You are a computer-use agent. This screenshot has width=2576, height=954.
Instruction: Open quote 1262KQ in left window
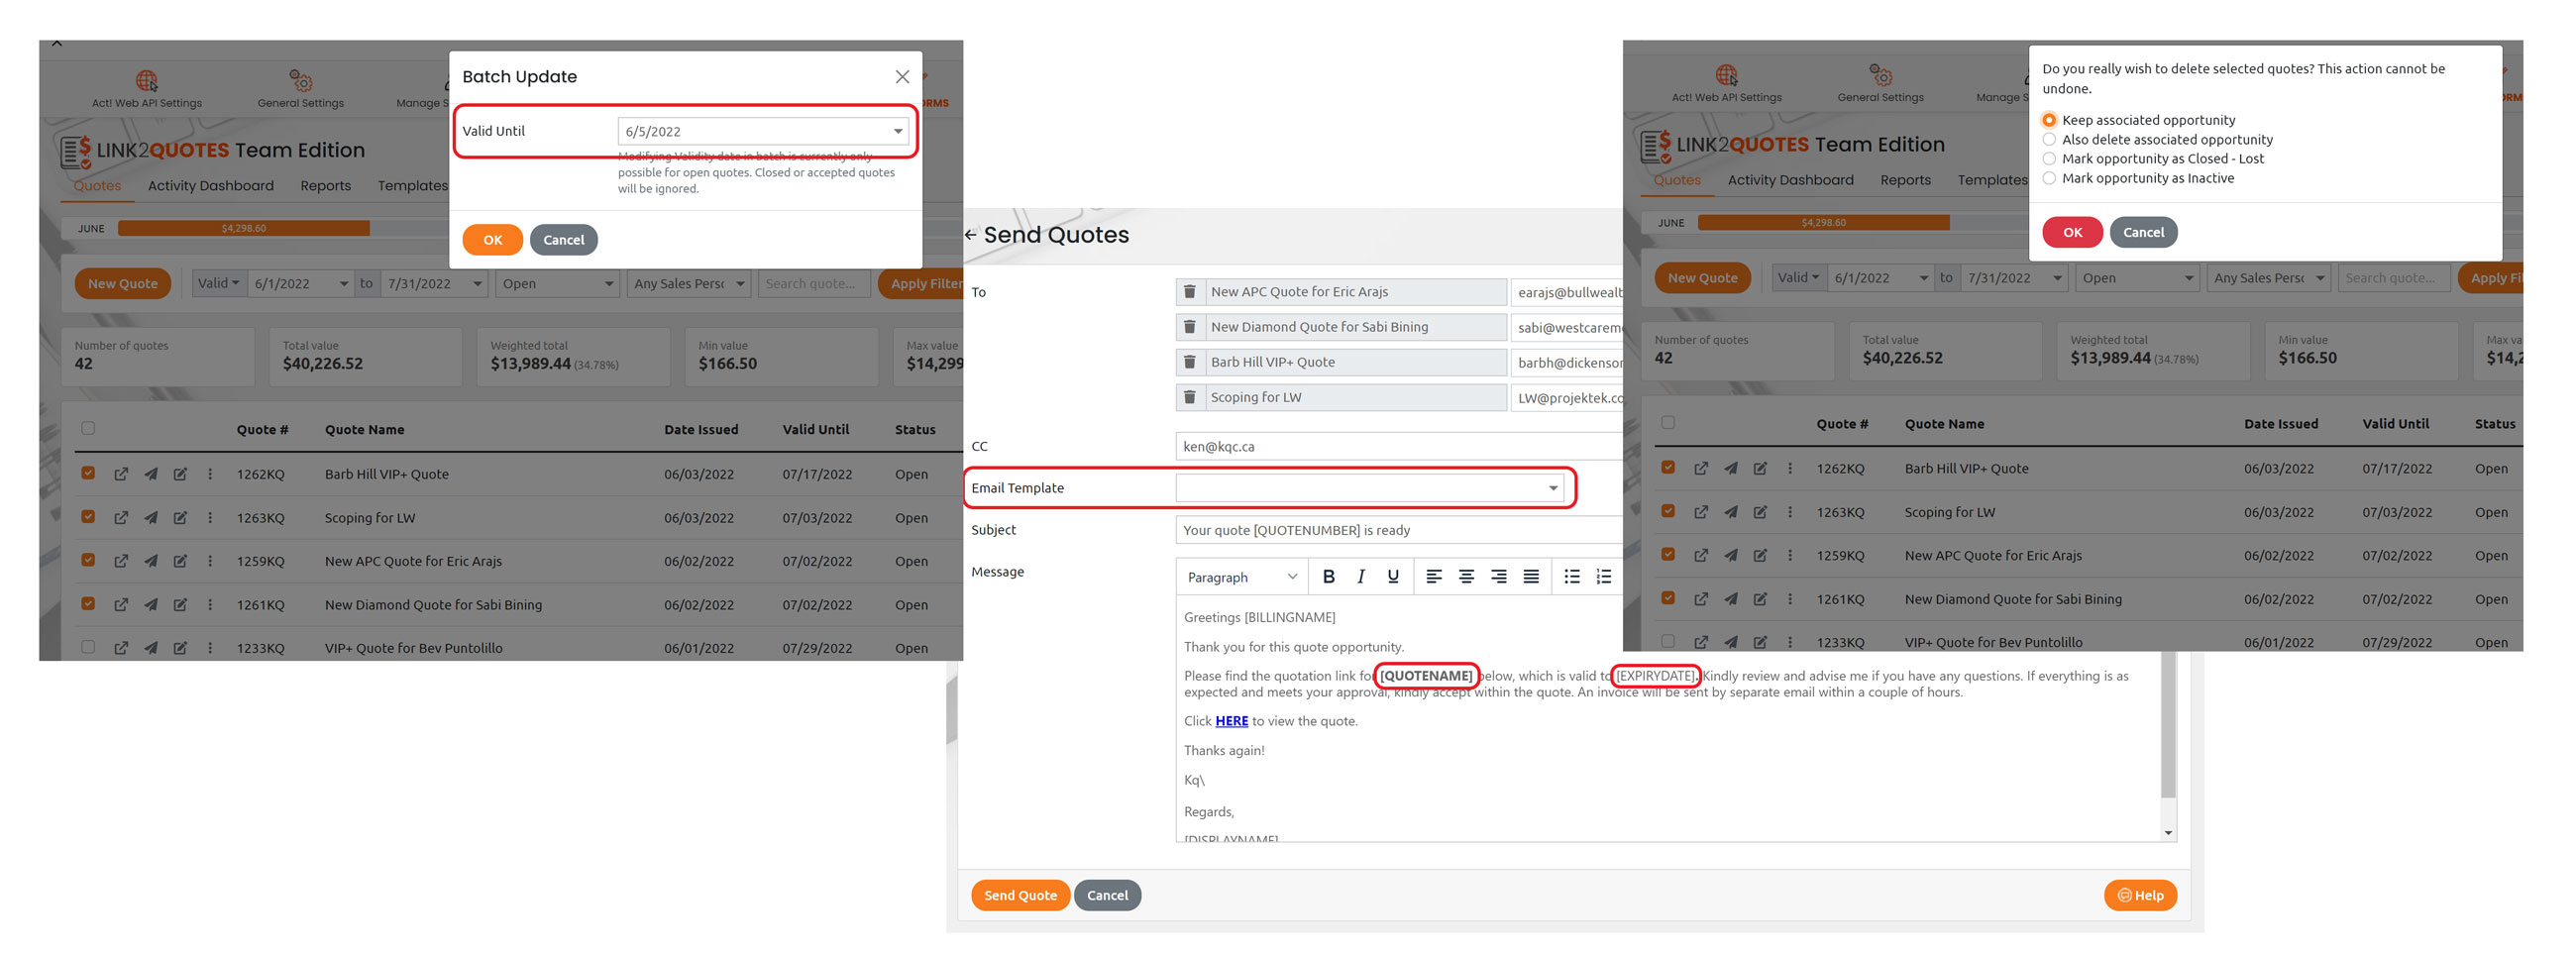tap(121, 474)
